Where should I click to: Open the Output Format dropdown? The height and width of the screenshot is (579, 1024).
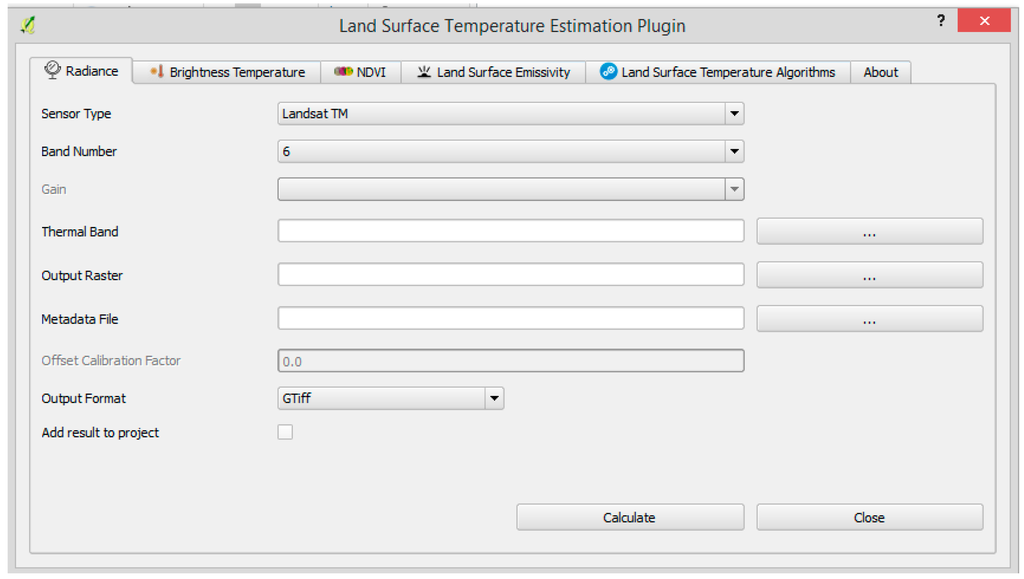click(x=494, y=398)
